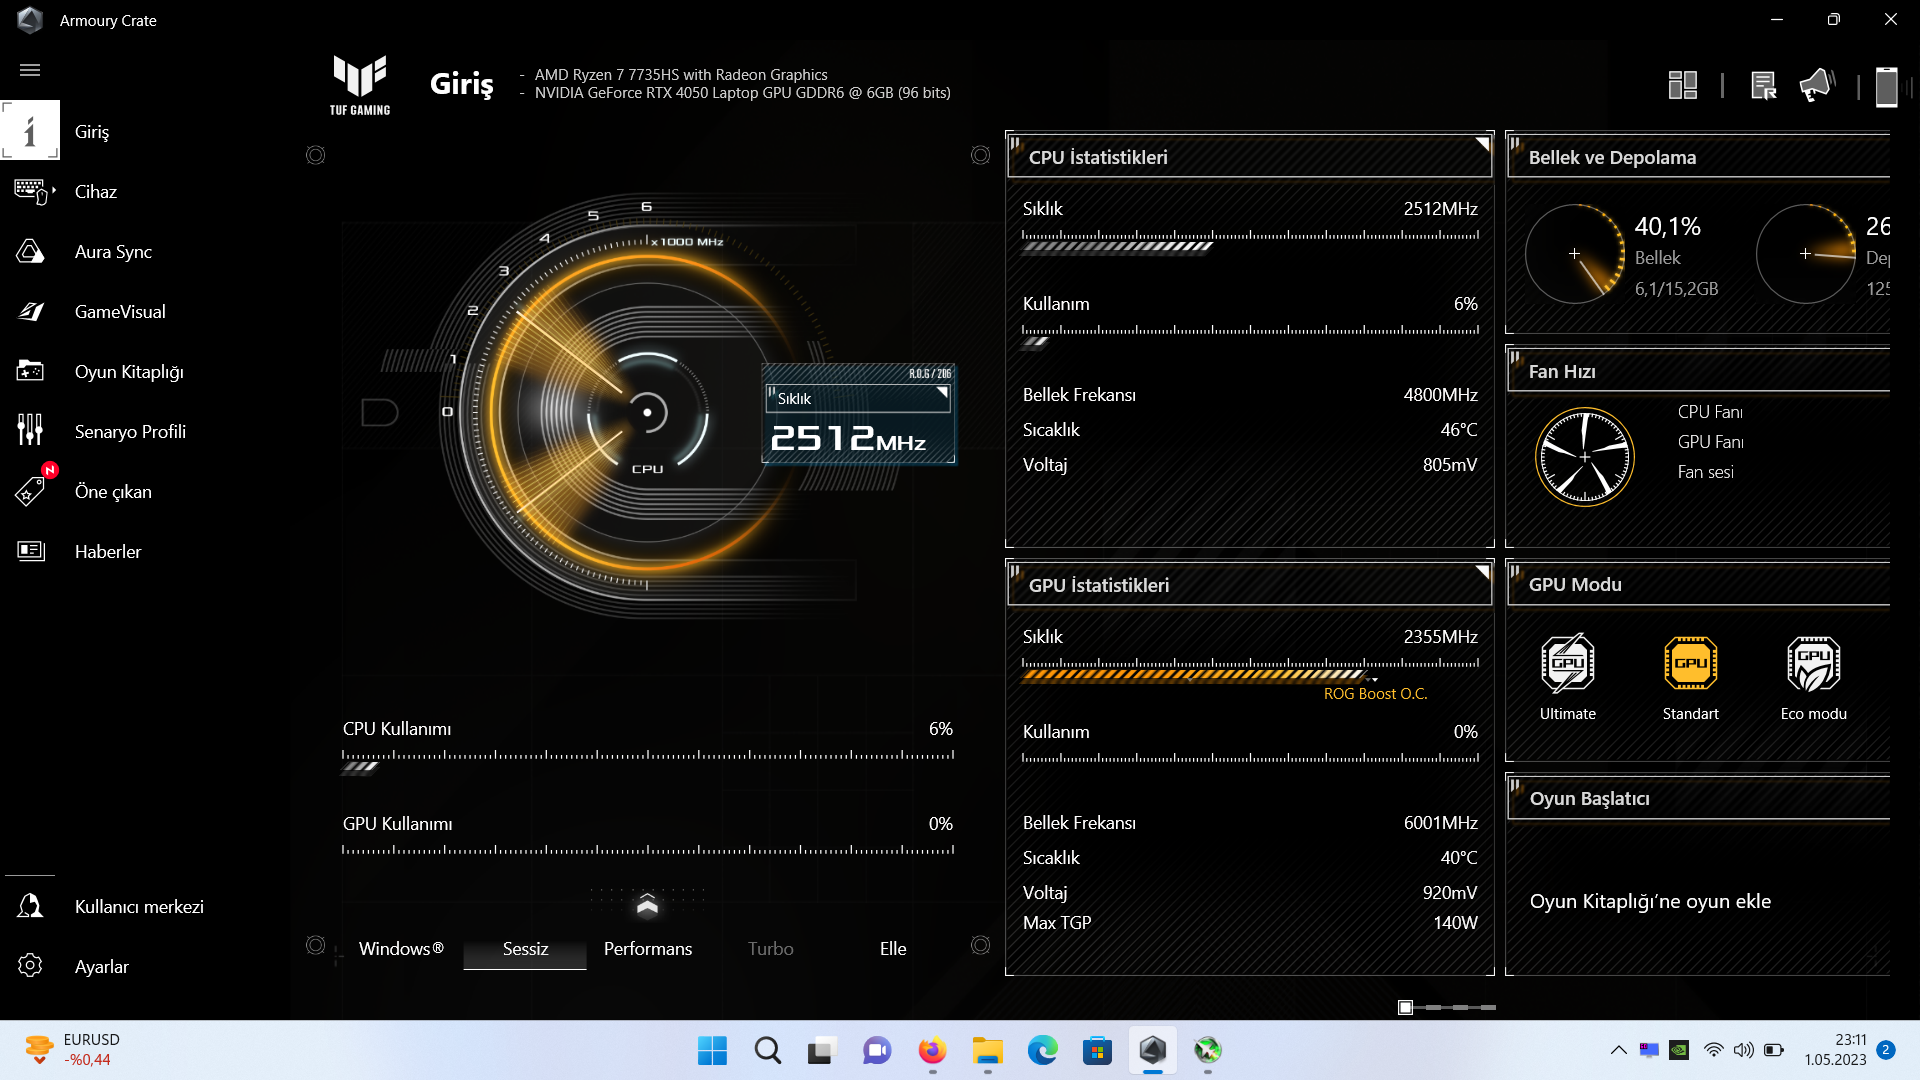Image resolution: width=1920 pixels, height=1080 pixels.
Task: Click the dashboard page indicator scrollbar
Action: [x=1446, y=1007]
